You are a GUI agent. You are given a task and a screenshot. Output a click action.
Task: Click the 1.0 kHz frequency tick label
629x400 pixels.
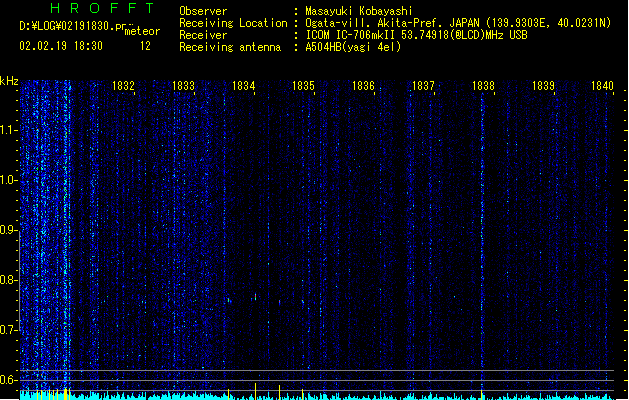[x=8, y=180]
